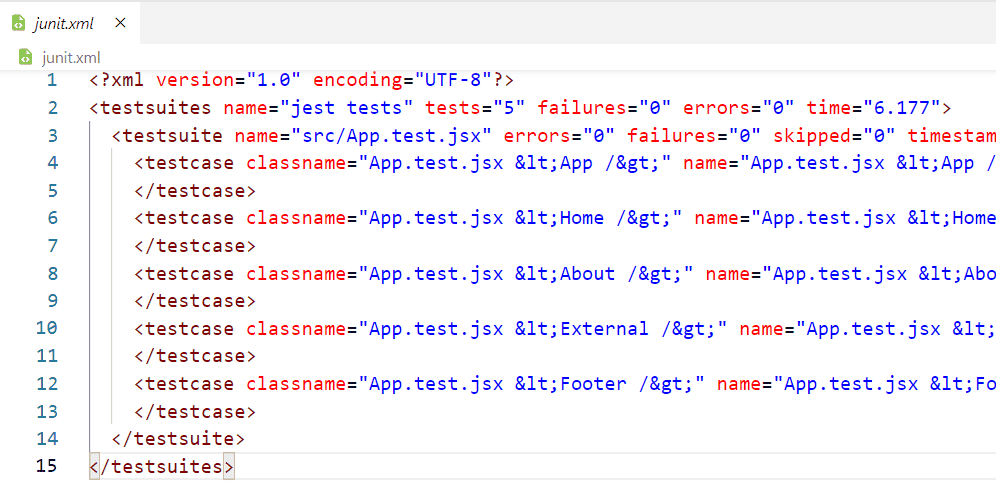Viewport: 996px width, 490px height.
Task: Click line number 15 in the gutter
Action: click(x=47, y=466)
